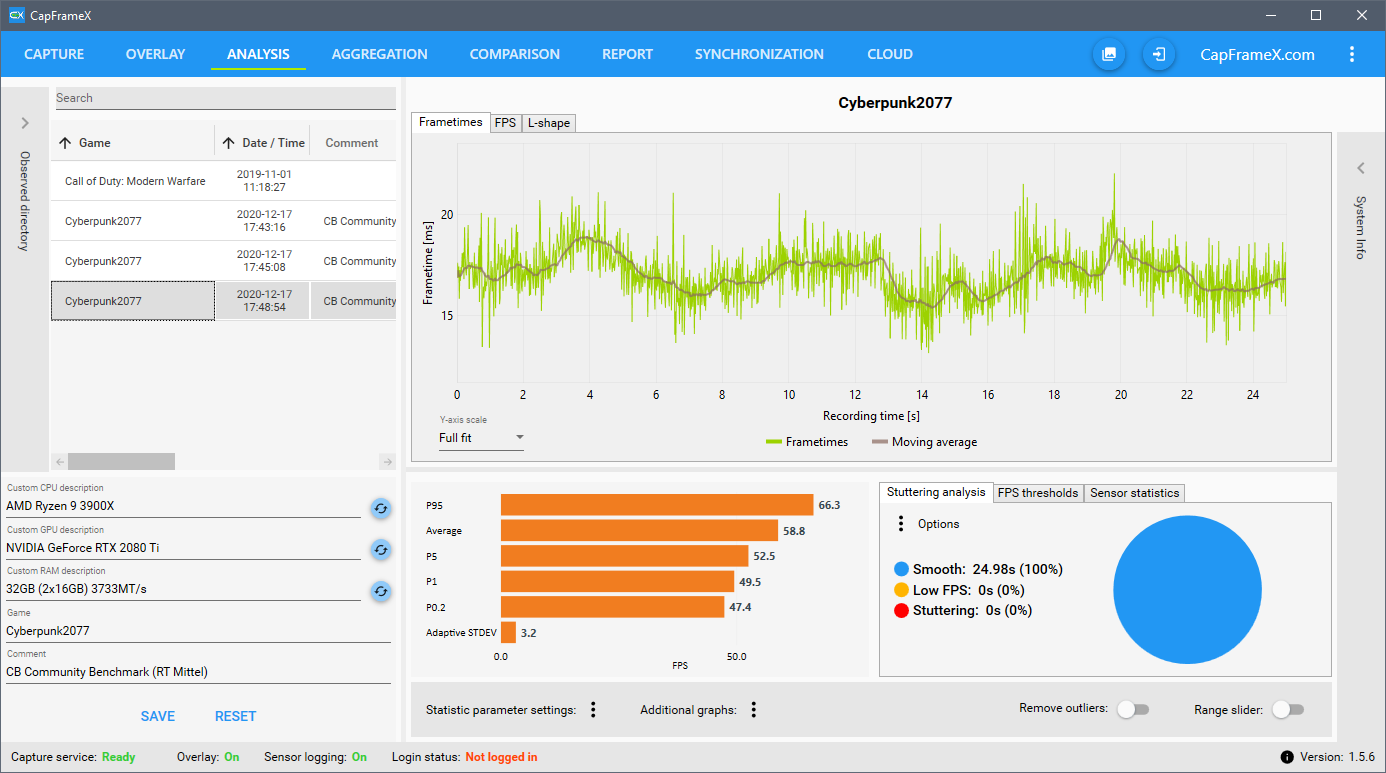The image size is (1386, 773).
Task: Toggle the Remove outliers switch
Action: click(1133, 709)
